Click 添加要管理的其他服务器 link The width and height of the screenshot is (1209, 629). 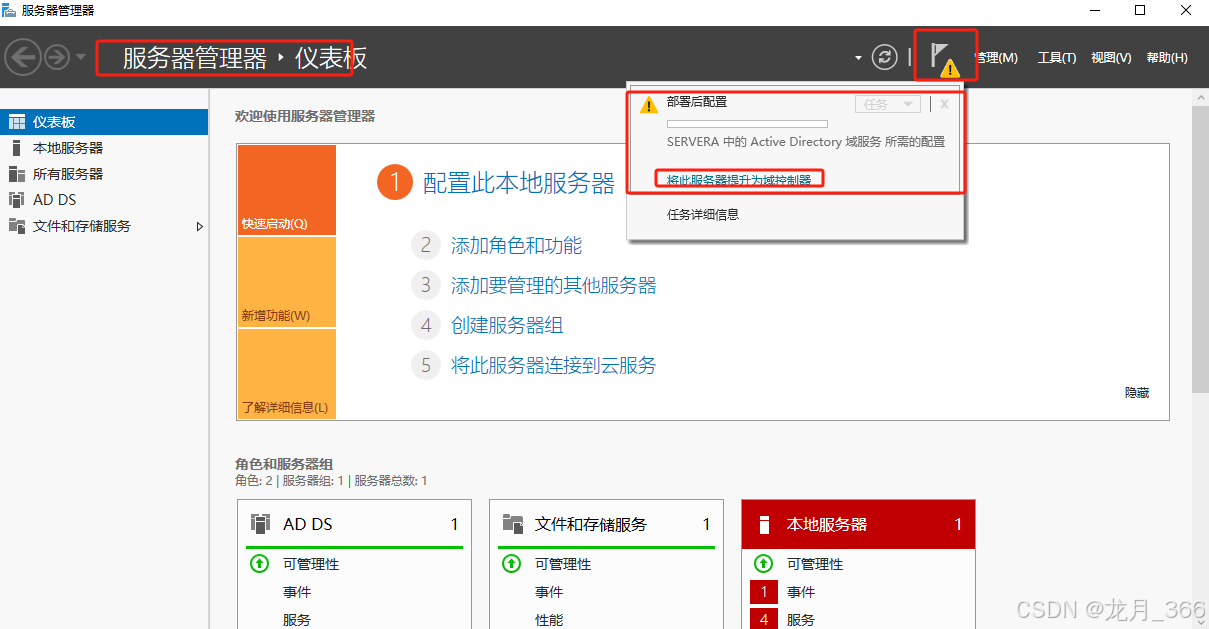coord(554,286)
